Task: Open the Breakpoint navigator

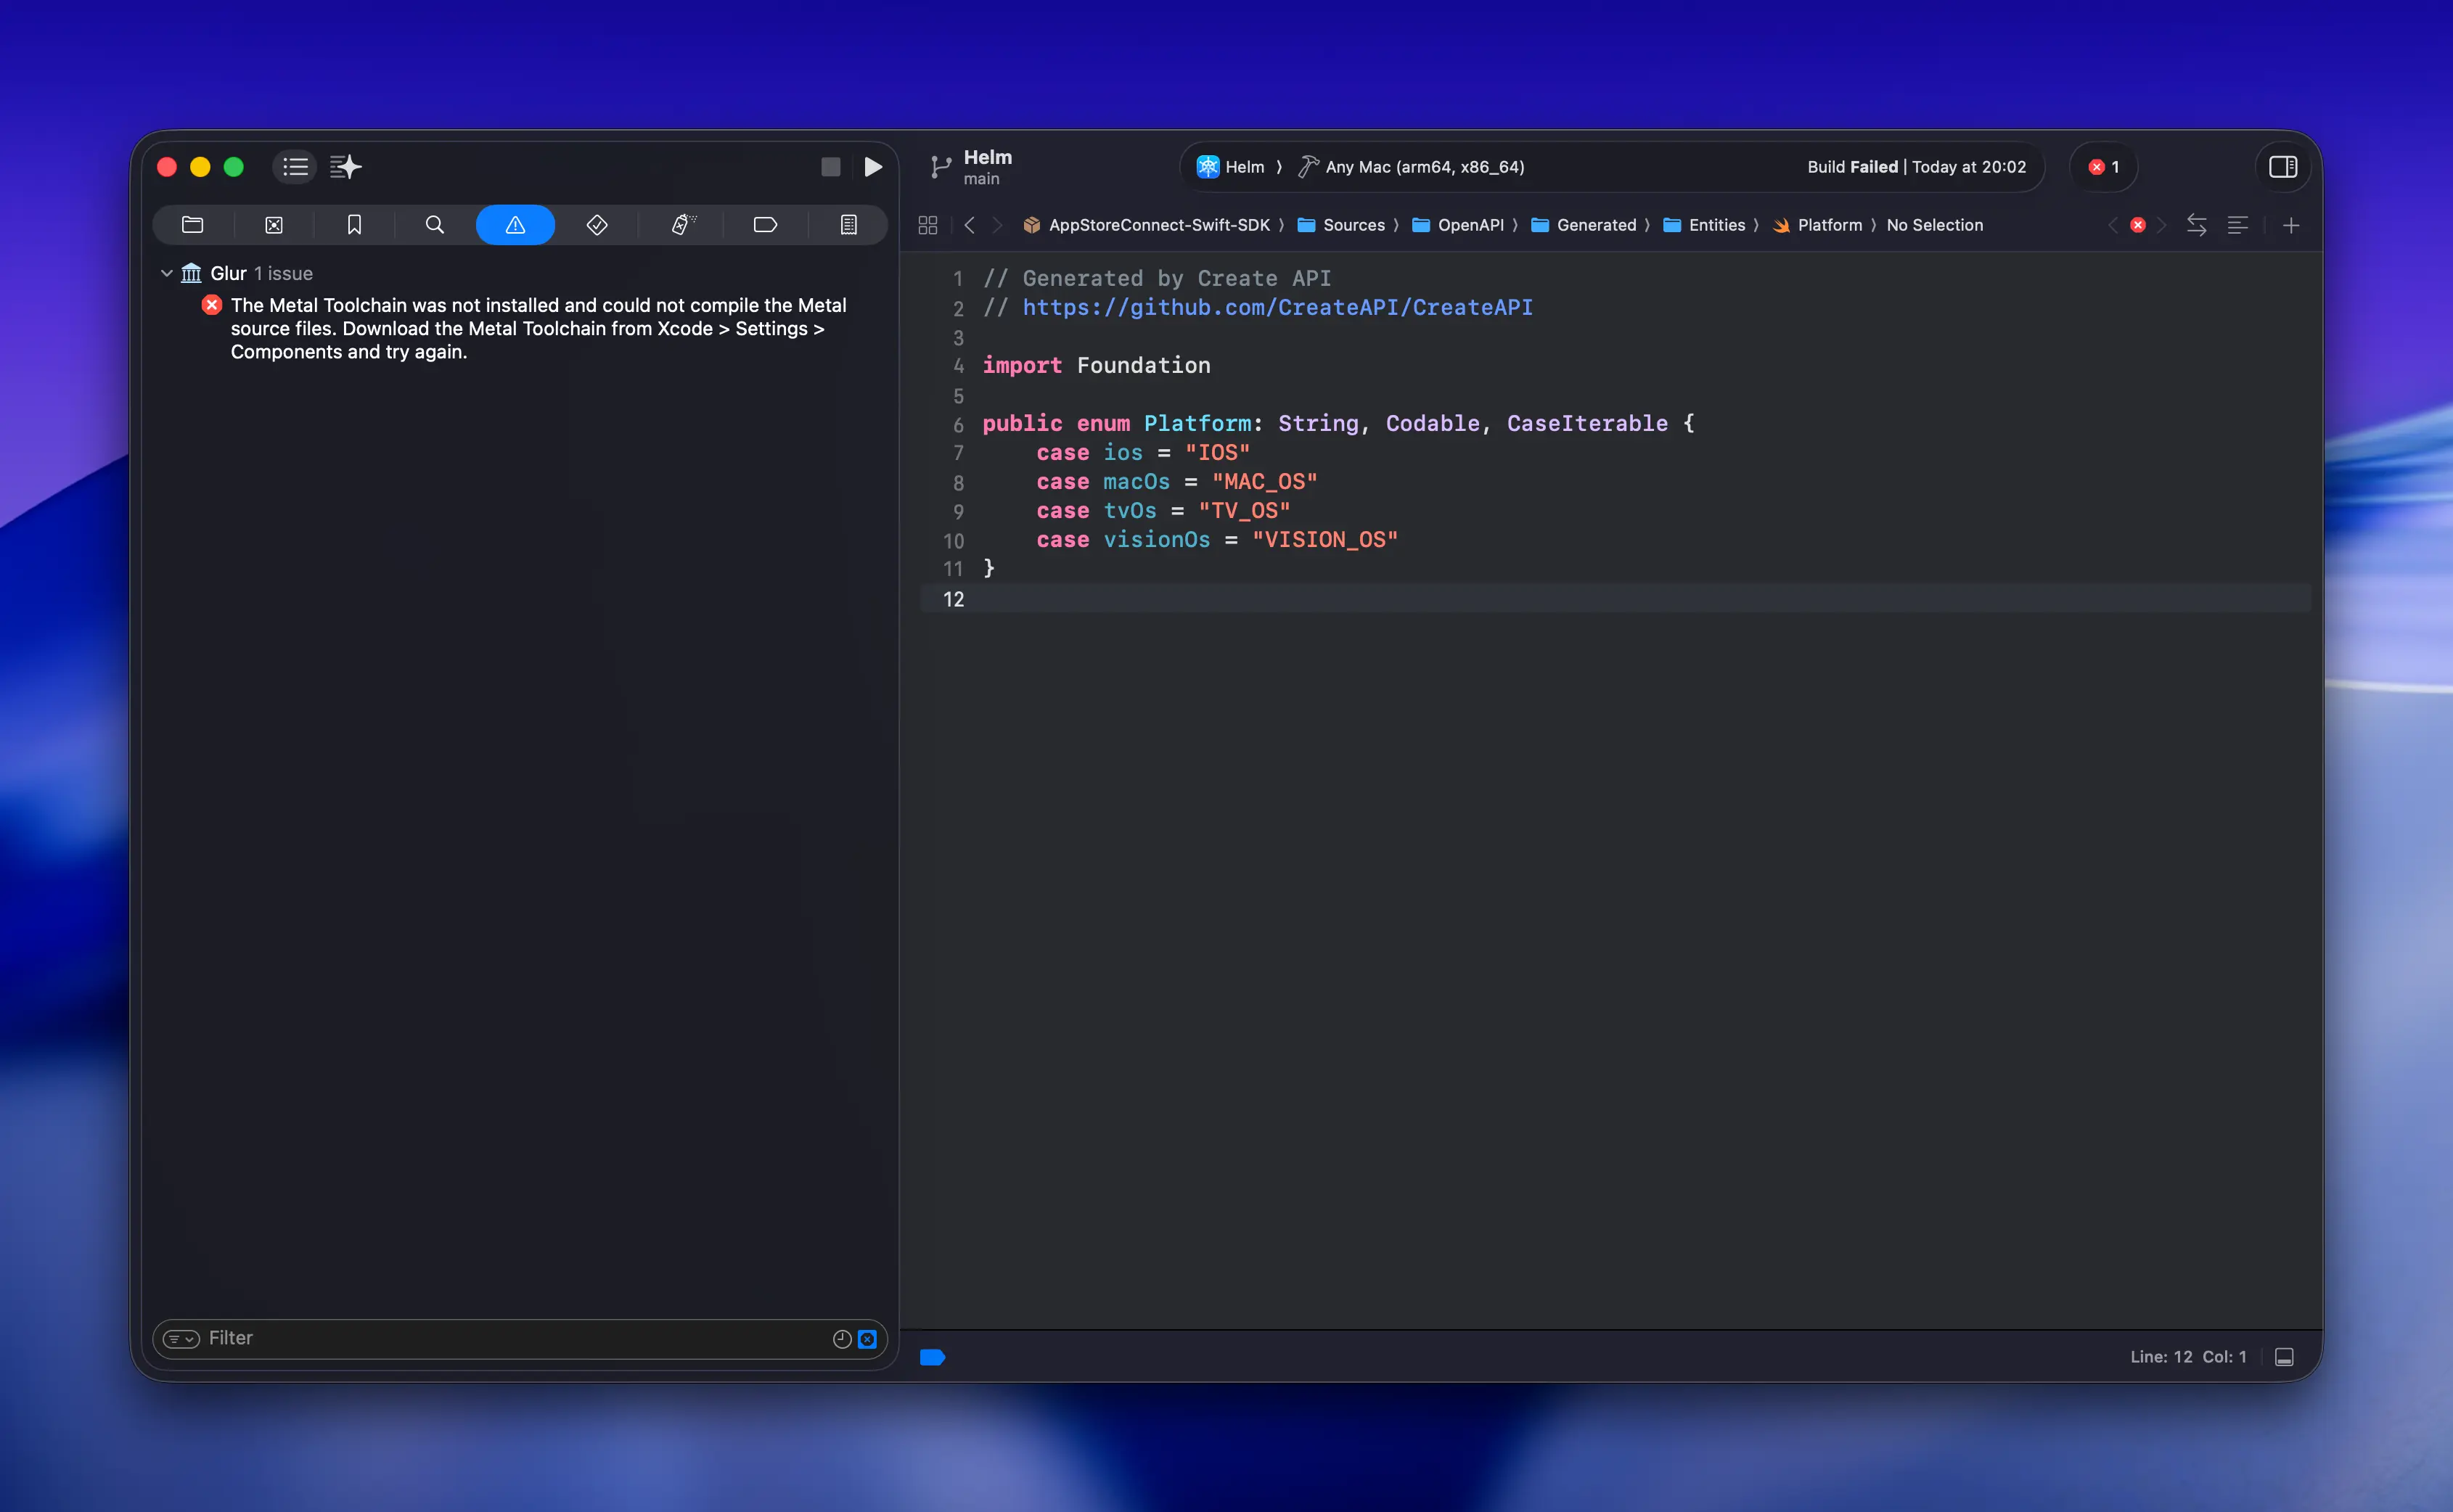Action: click(765, 225)
